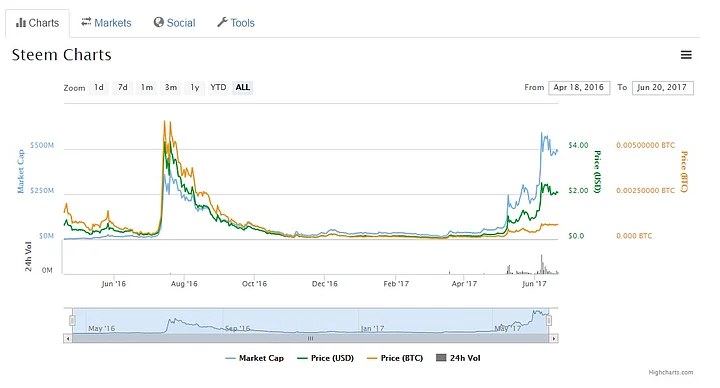Click the right scroll arrow of navigator
This screenshot has width=720, height=388.
point(554,338)
